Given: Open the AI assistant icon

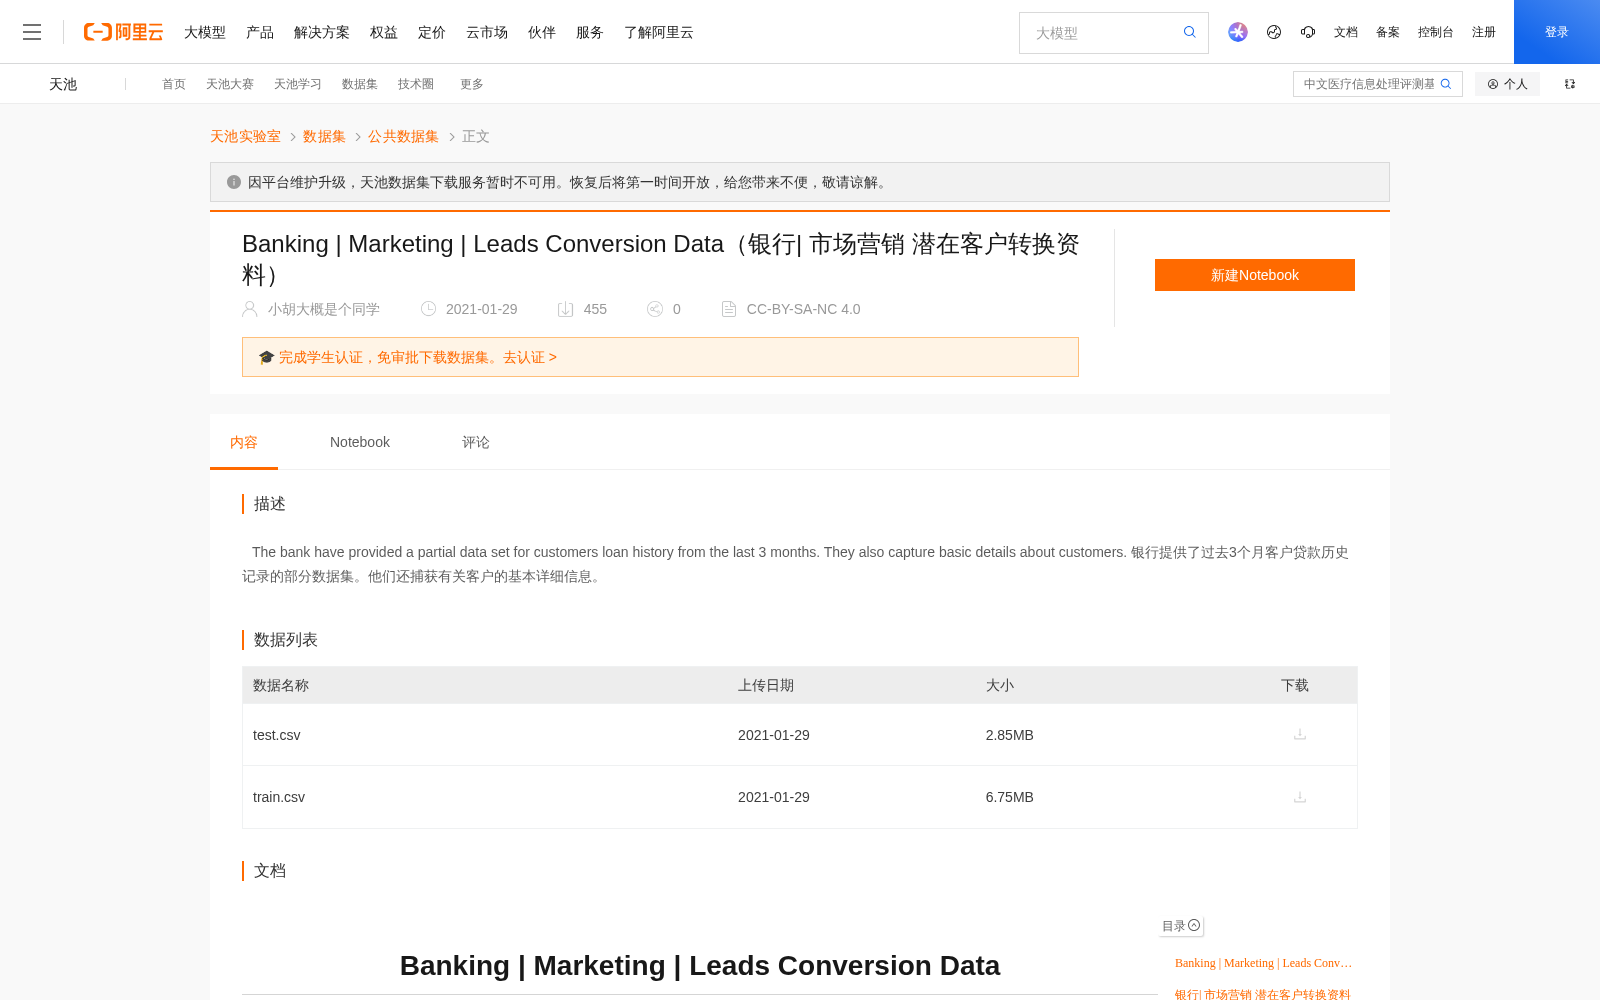Looking at the screenshot, I should 1238,32.
